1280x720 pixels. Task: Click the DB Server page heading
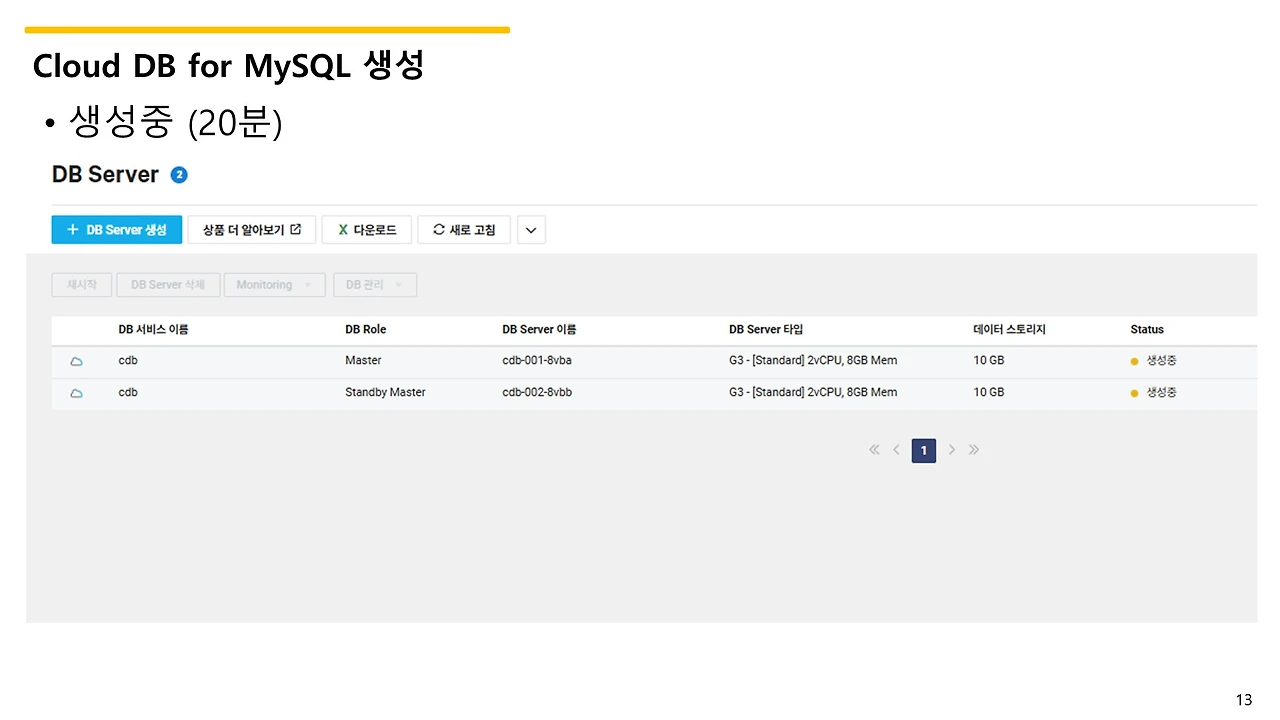coord(105,175)
